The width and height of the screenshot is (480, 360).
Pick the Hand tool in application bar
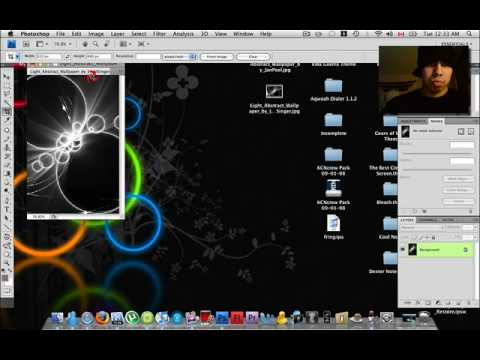point(85,44)
